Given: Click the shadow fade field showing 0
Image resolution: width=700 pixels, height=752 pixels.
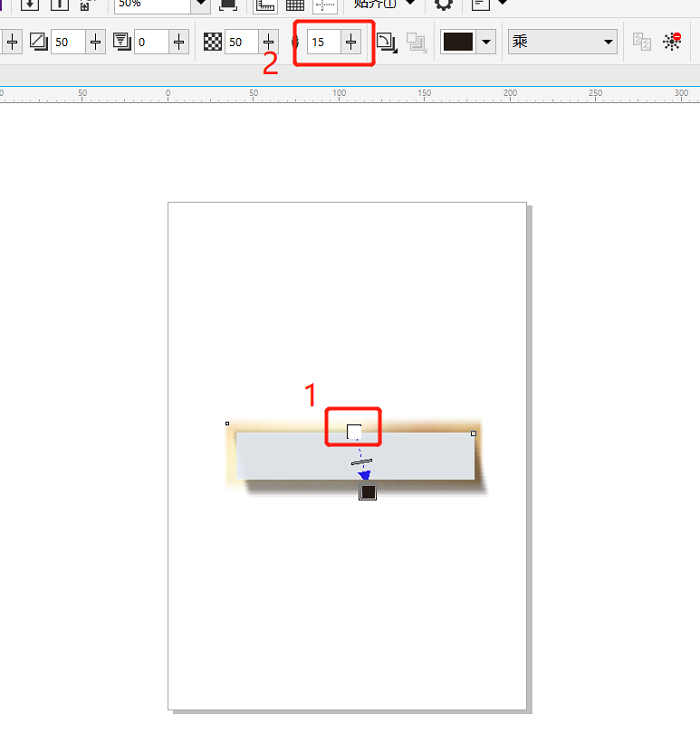Looking at the screenshot, I should click(x=152, y=42).
